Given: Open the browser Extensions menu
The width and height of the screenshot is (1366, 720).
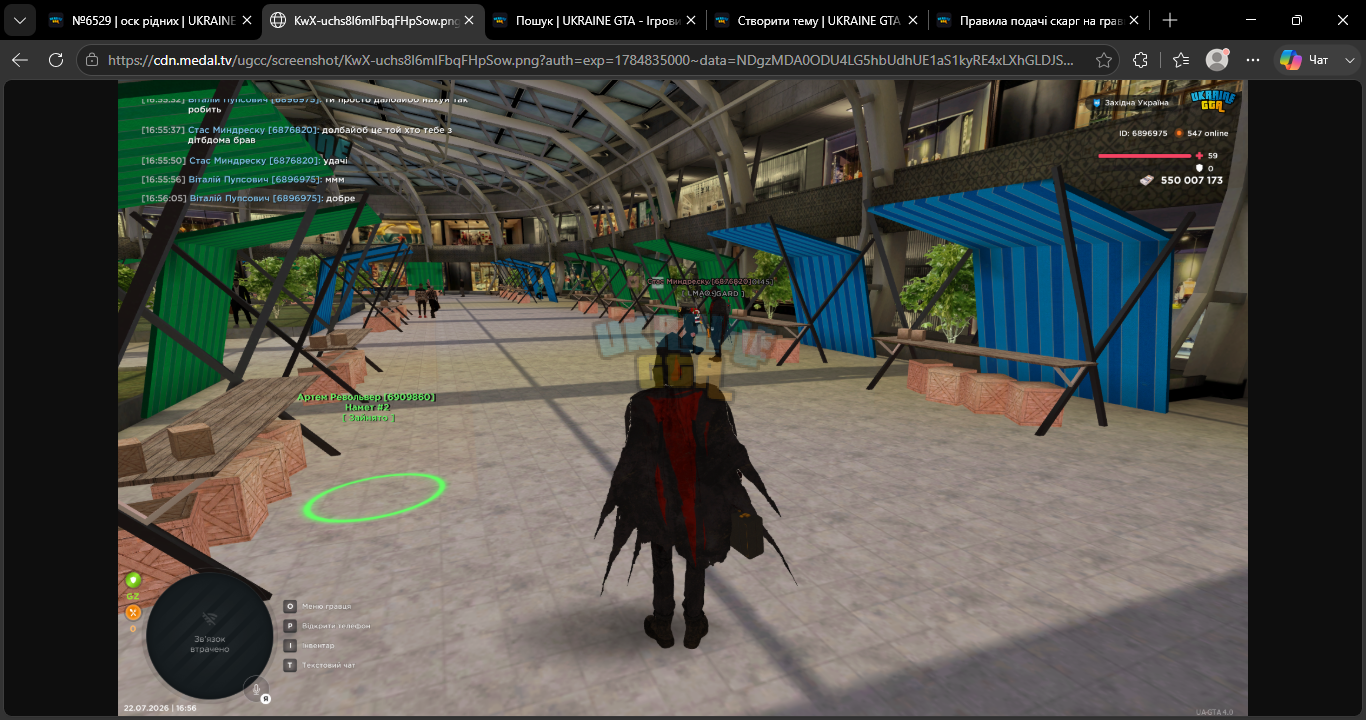Looking at the screenshot, I should pyautogui.click(x=1140, y=60).
